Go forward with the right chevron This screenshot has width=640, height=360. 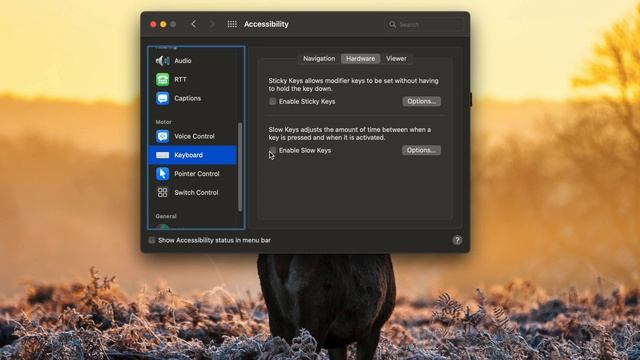coord(211,24)
